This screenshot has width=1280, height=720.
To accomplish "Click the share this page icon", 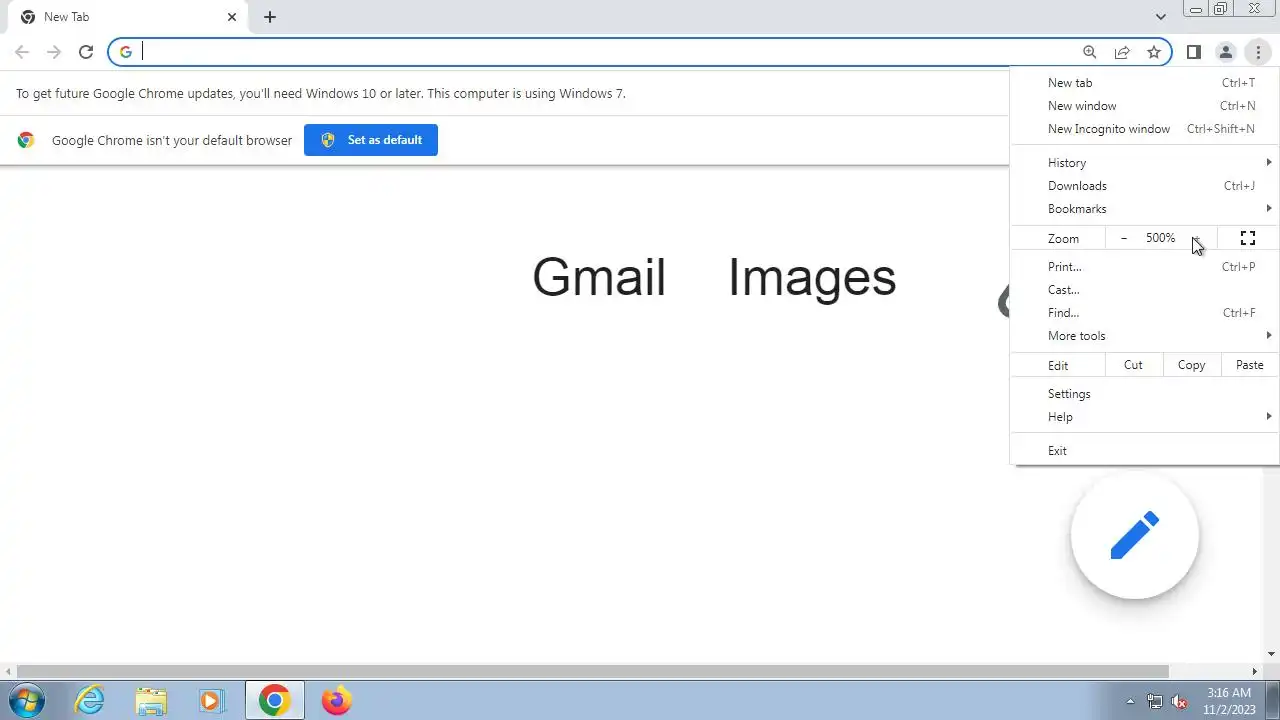I will [x=1122, y=52].
